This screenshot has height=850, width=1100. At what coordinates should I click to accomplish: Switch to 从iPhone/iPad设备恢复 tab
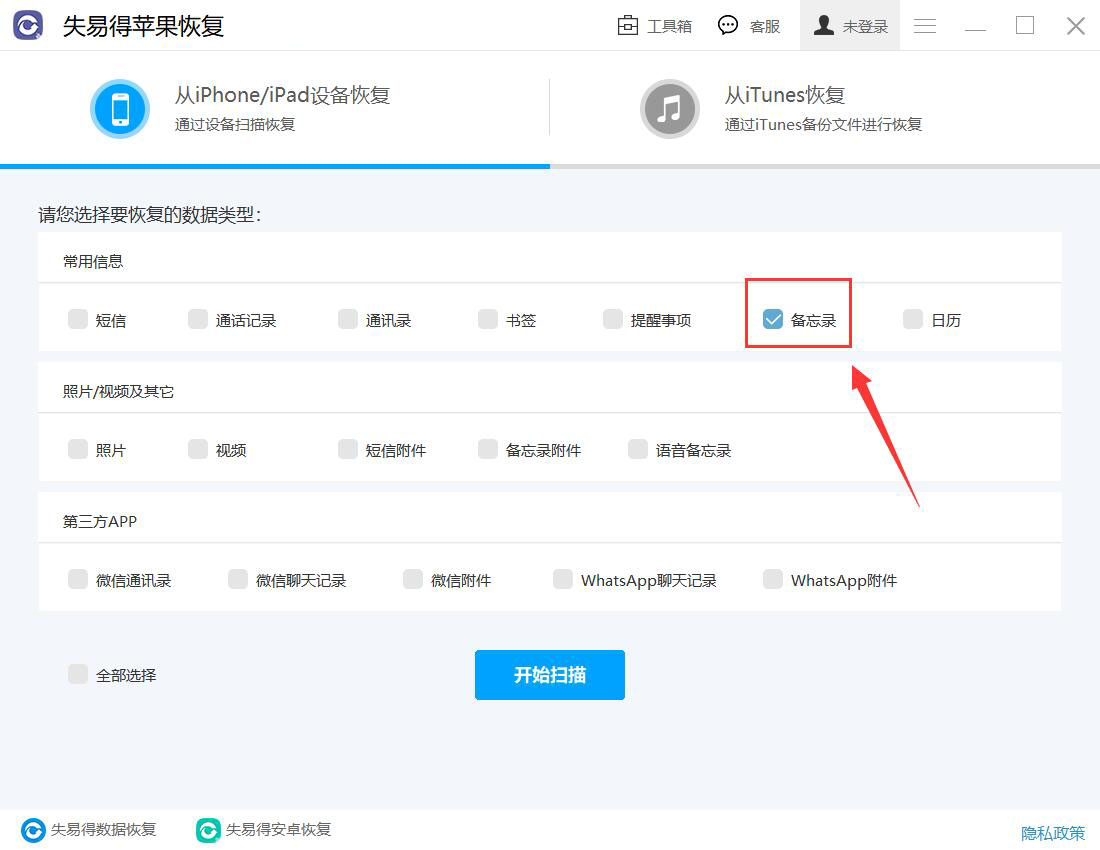click(275, 109)
